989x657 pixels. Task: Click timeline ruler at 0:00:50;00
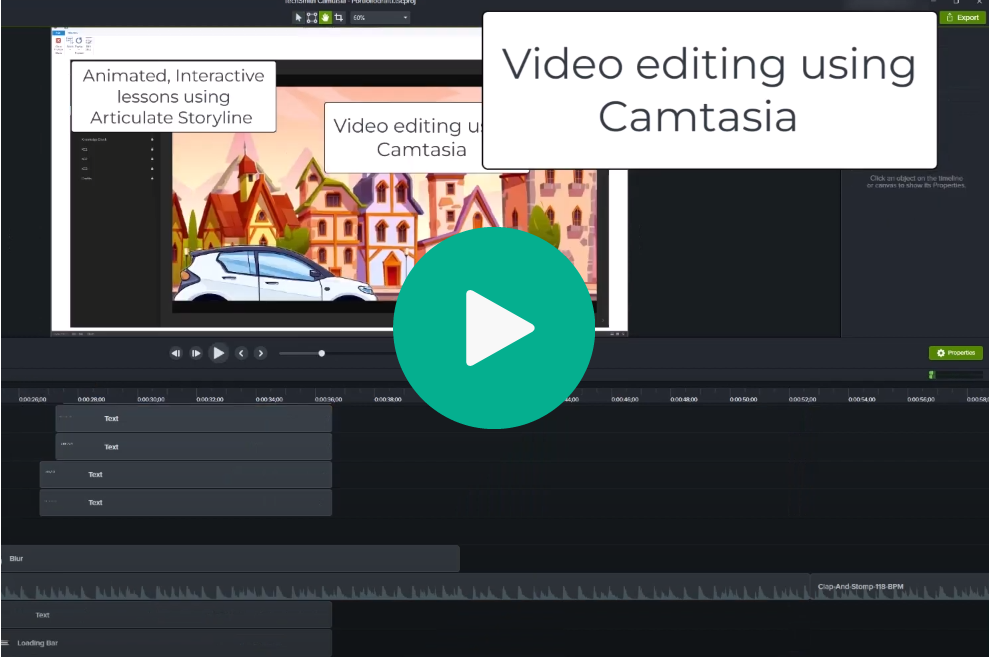pos(743,399)
